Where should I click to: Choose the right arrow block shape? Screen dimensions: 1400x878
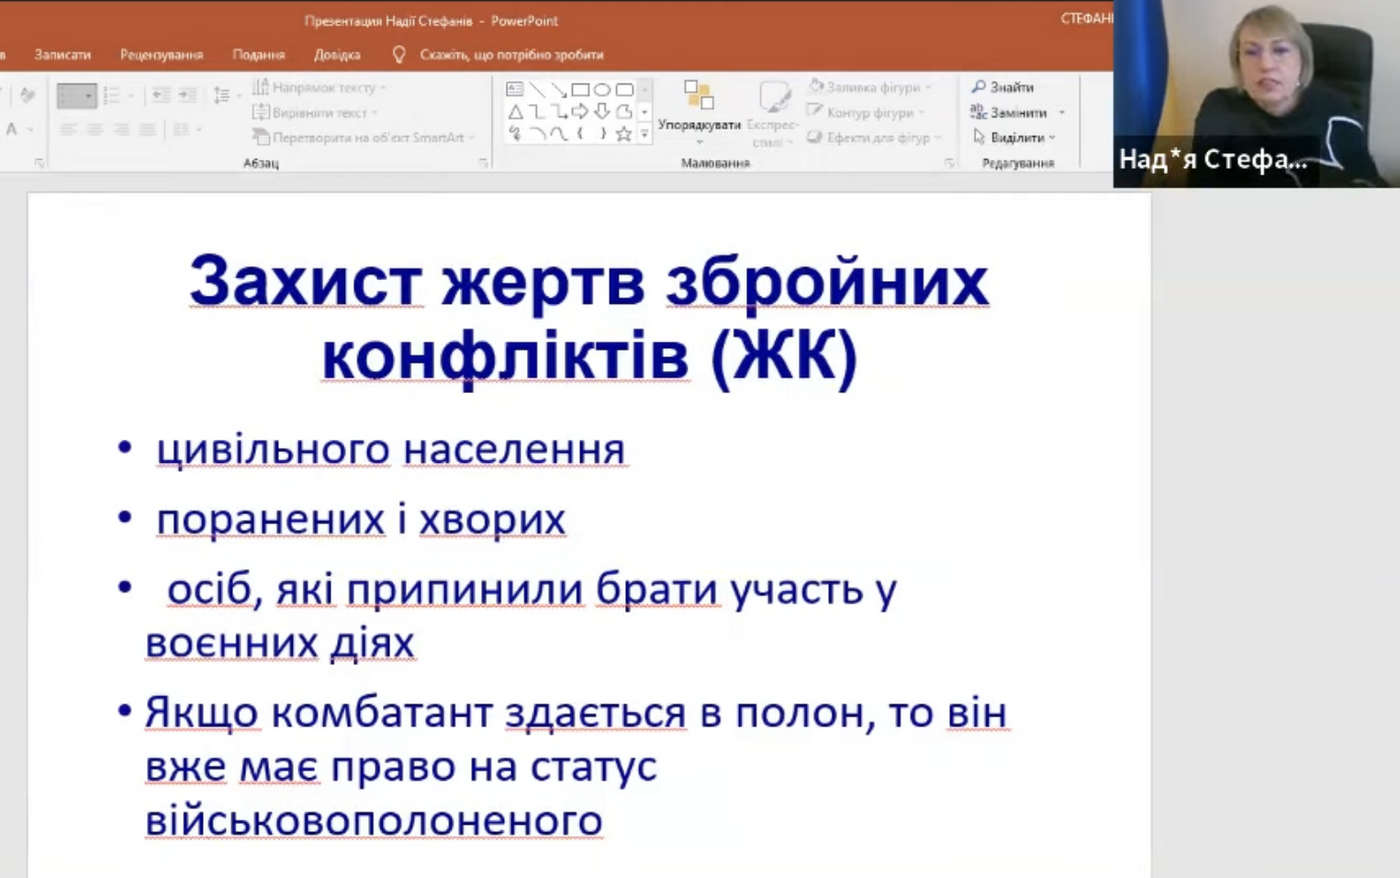[x=580, y=112]
